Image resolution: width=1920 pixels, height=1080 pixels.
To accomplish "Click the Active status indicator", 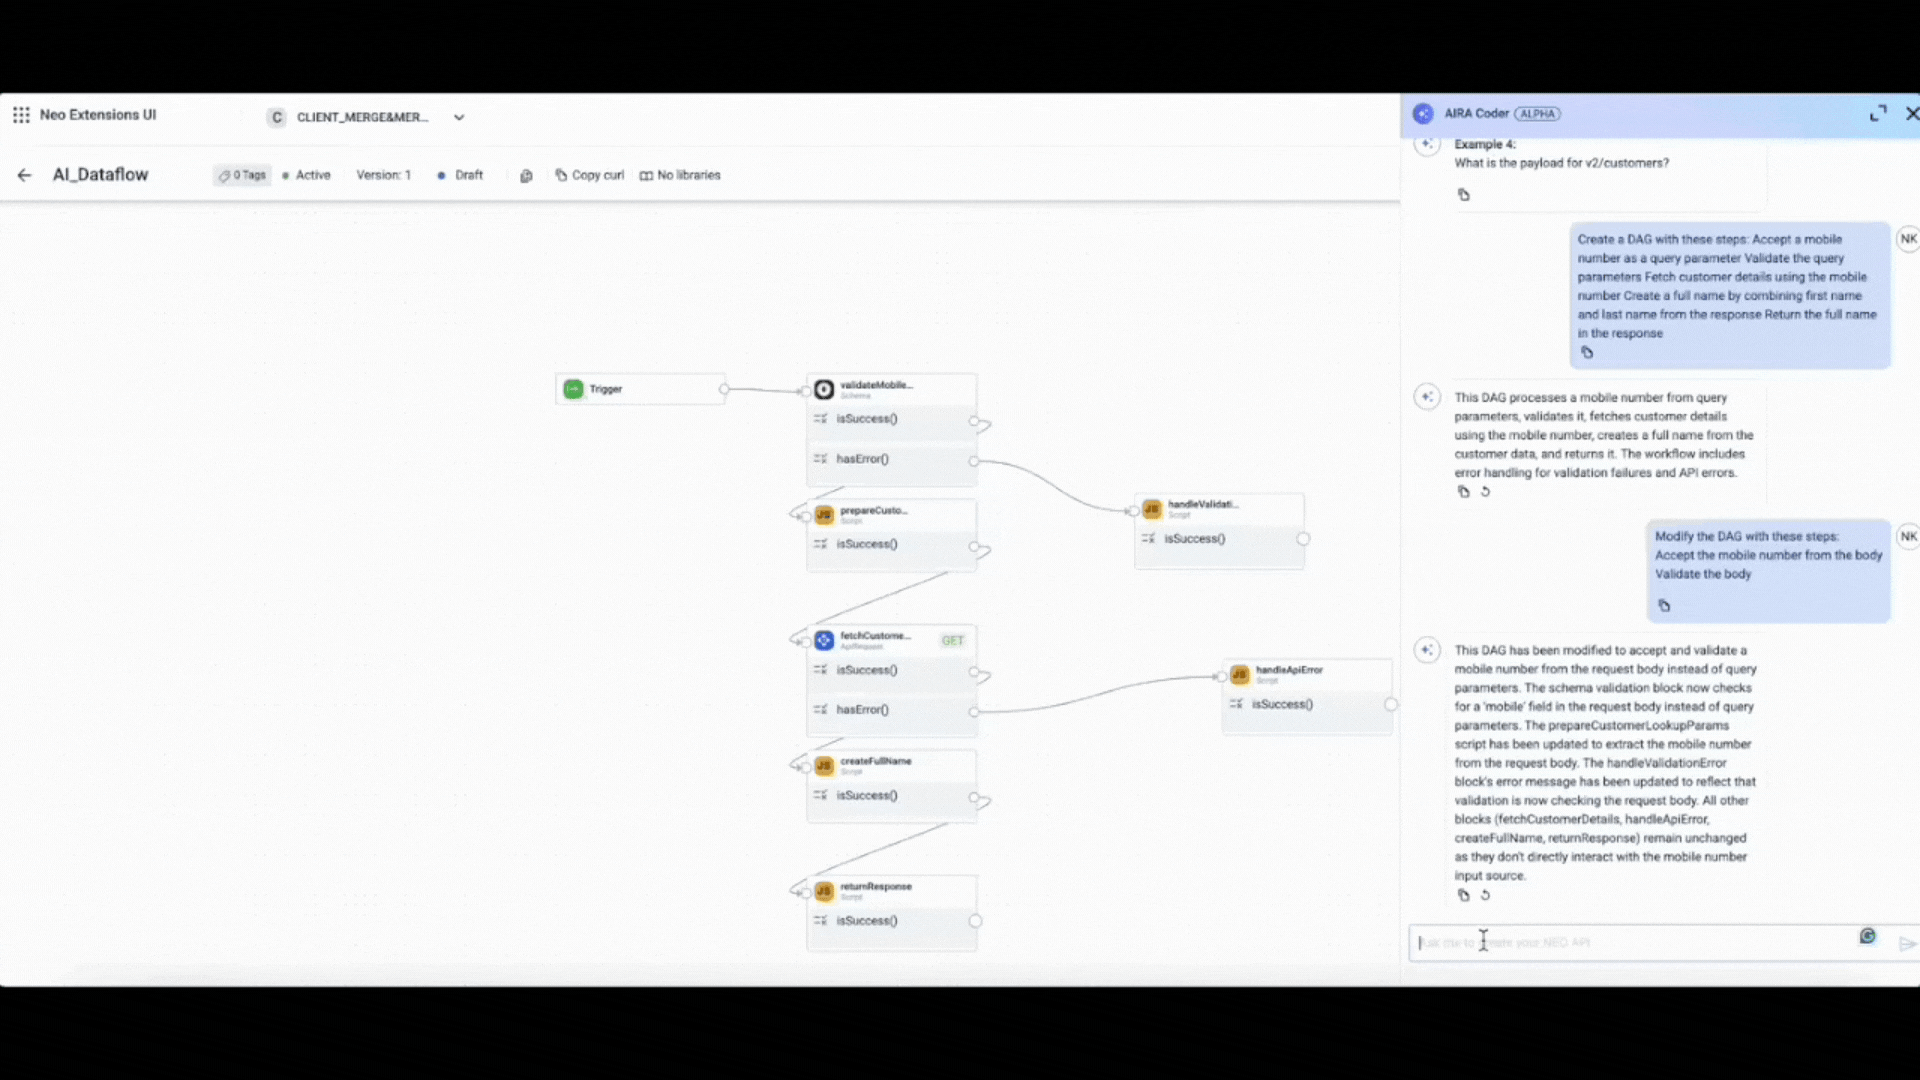I will pos(308,175).
